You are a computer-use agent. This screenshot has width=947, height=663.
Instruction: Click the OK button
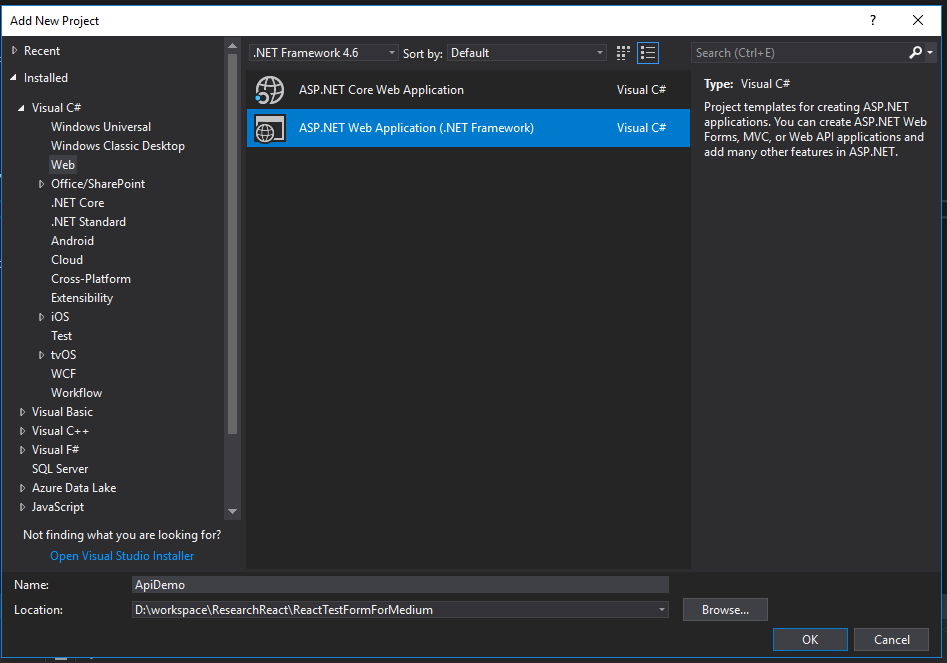[x=810, y=640]
